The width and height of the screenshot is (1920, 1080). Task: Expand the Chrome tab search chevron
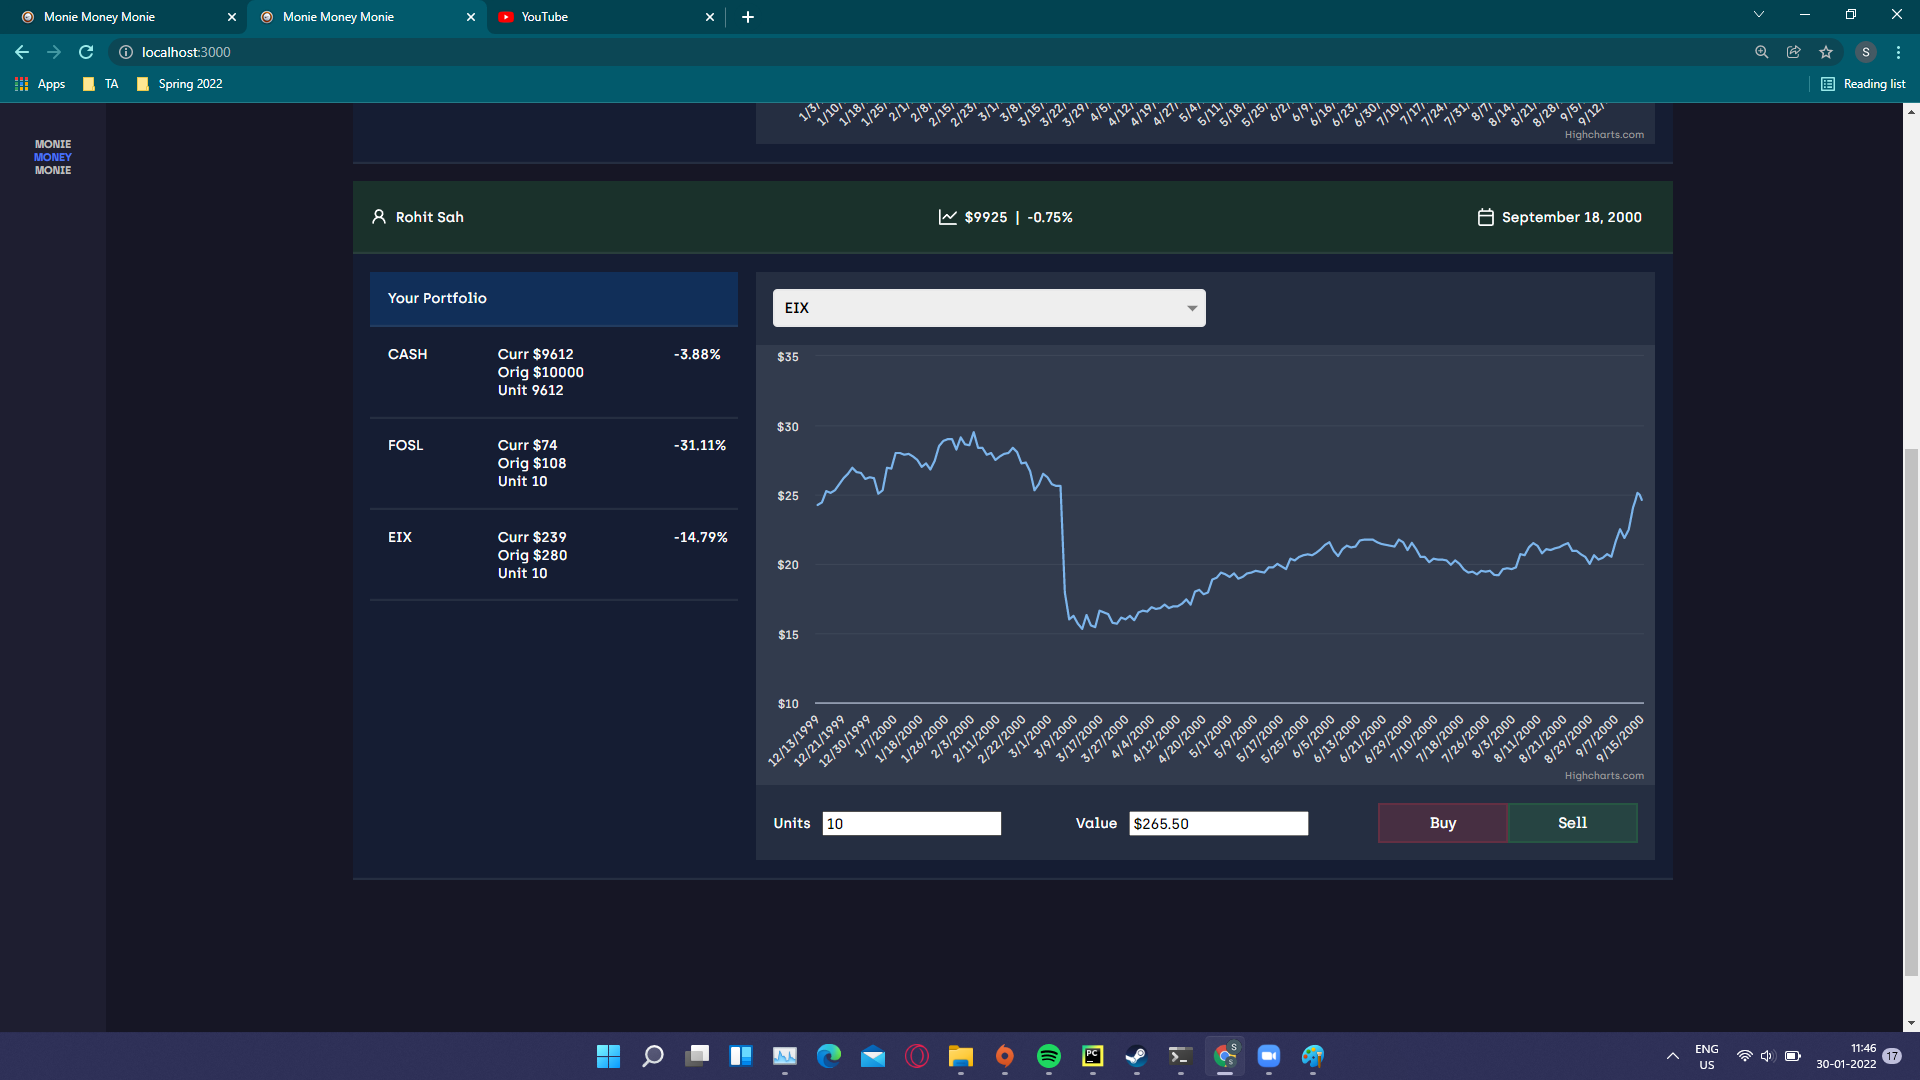pyautogui.click(x=1759, y=15)
